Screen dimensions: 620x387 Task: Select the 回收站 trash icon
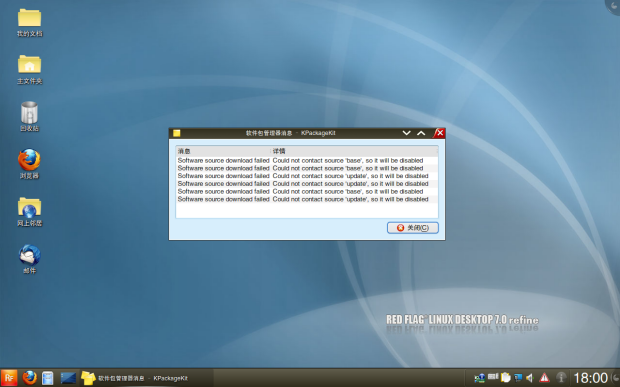coord(29,117)
